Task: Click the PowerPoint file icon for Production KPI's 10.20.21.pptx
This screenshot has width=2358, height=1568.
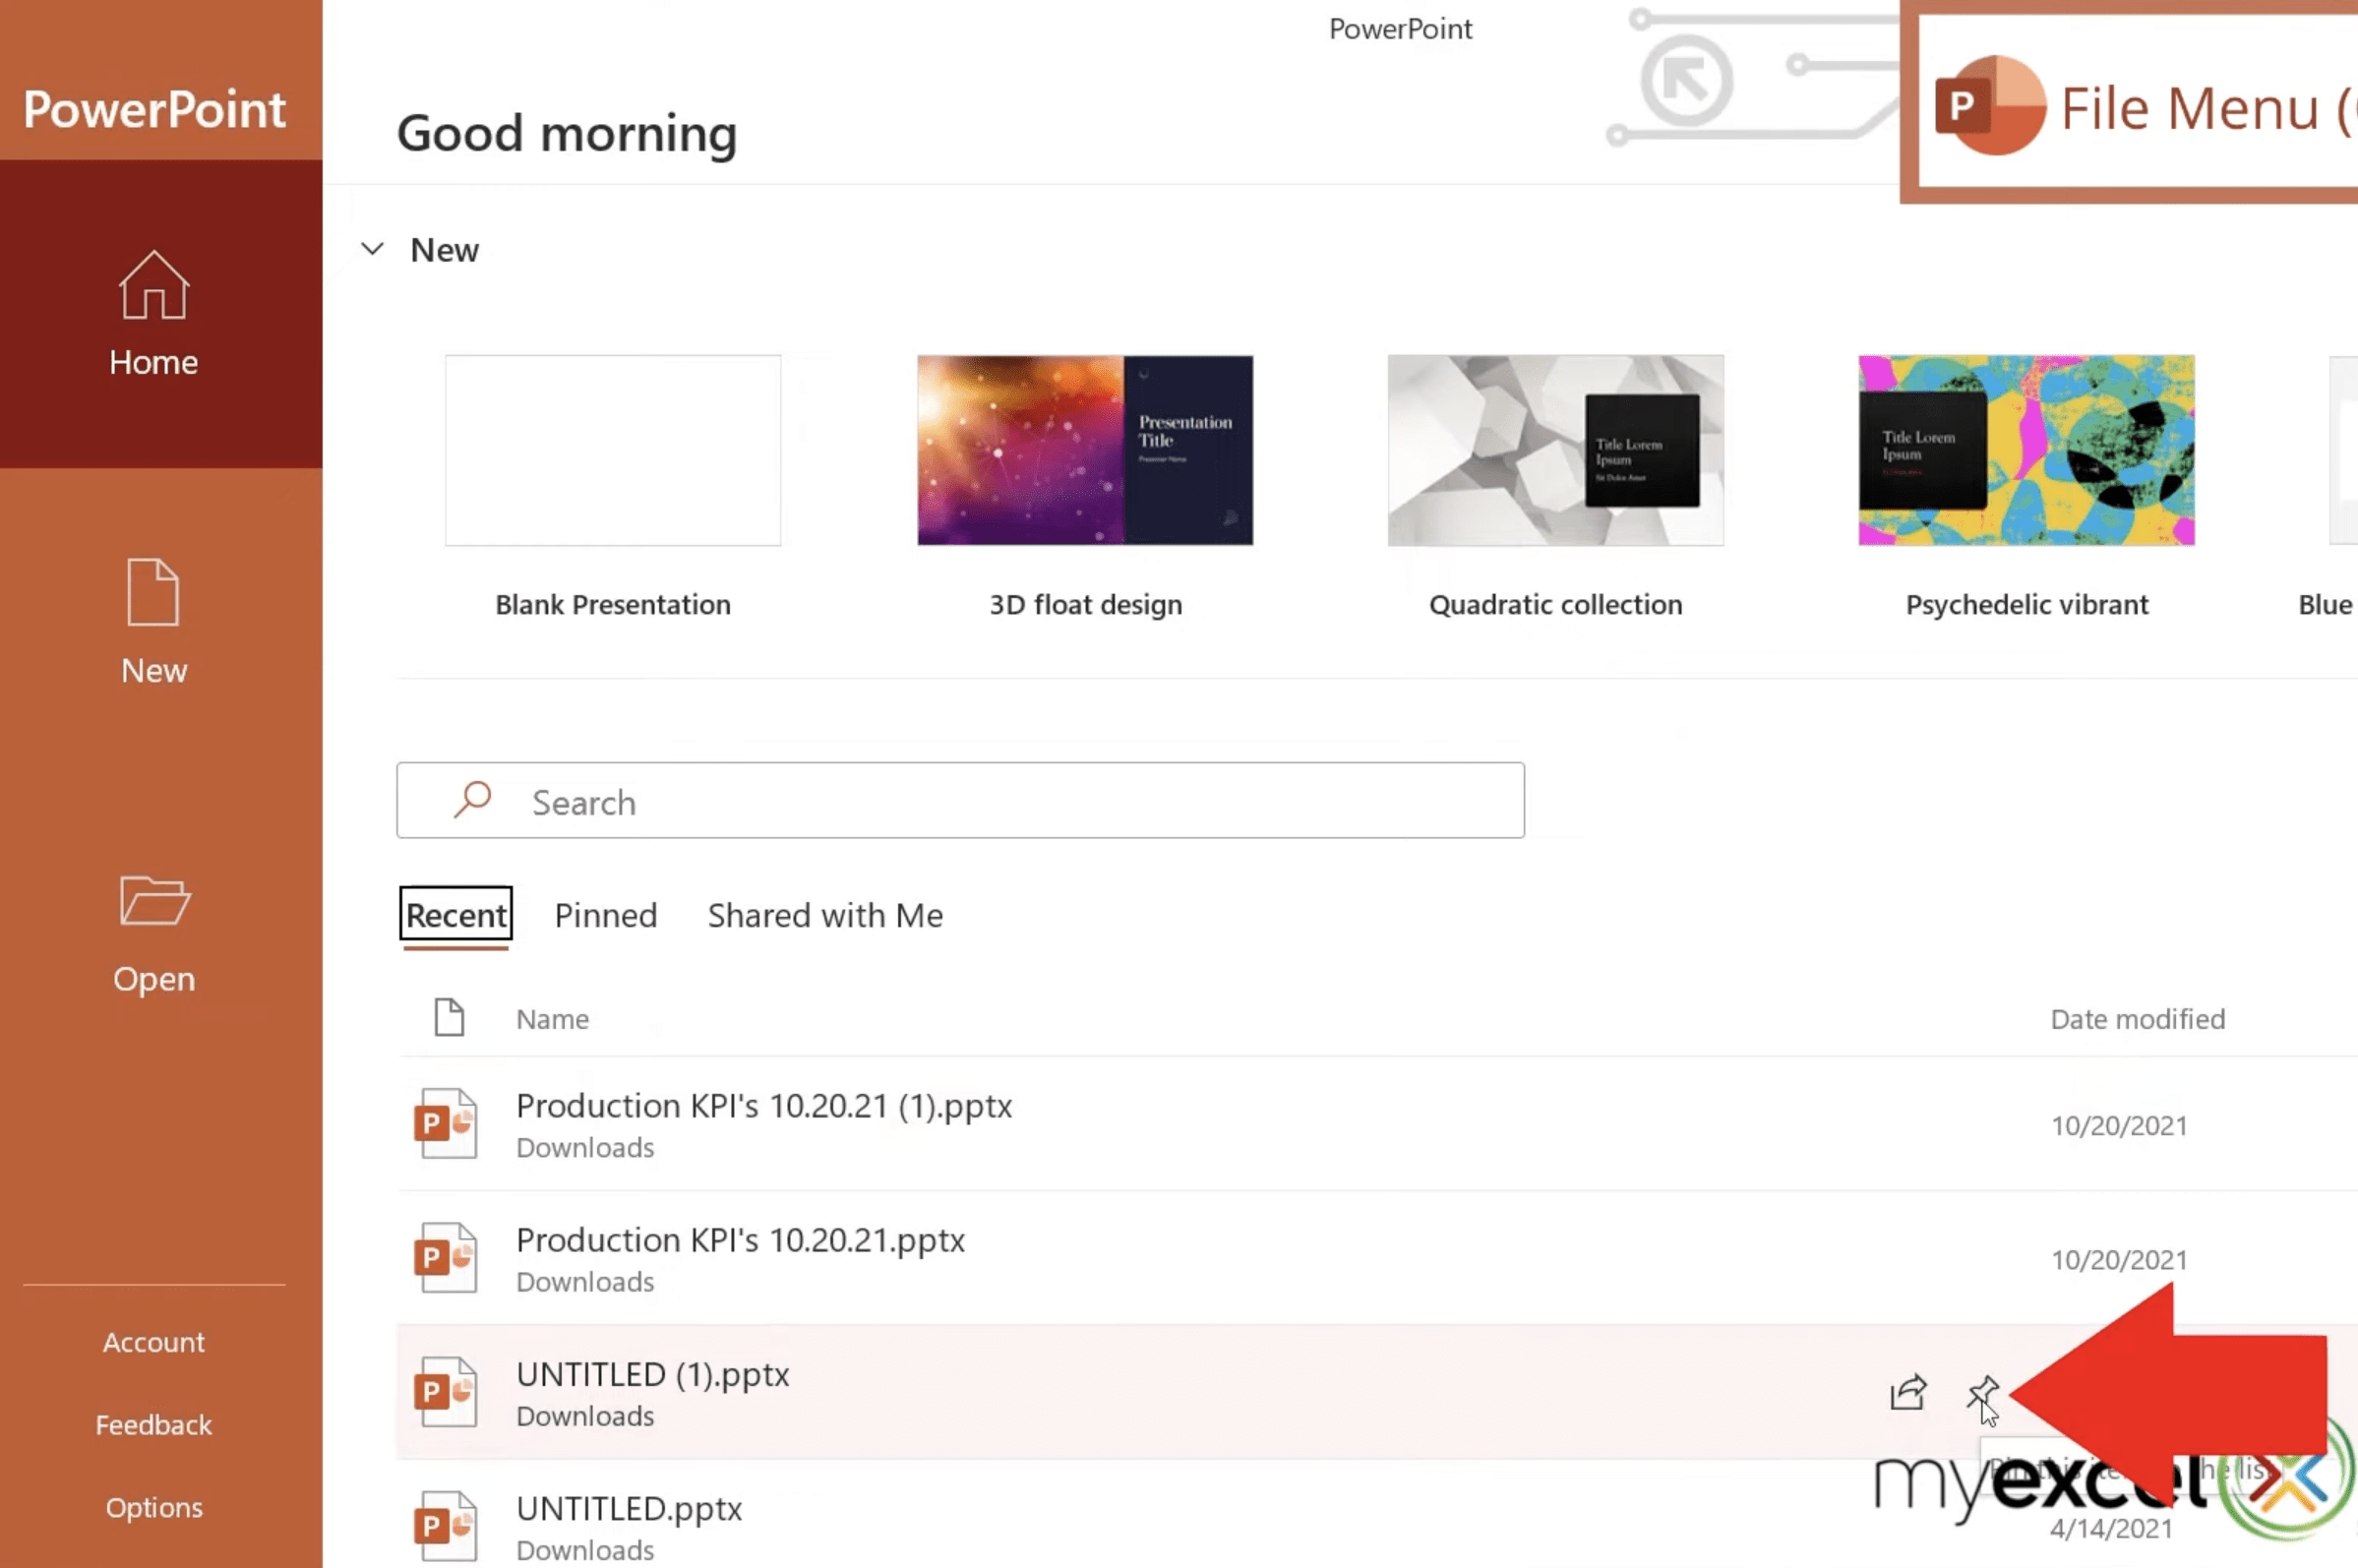Action: (x=446, y=1258)
